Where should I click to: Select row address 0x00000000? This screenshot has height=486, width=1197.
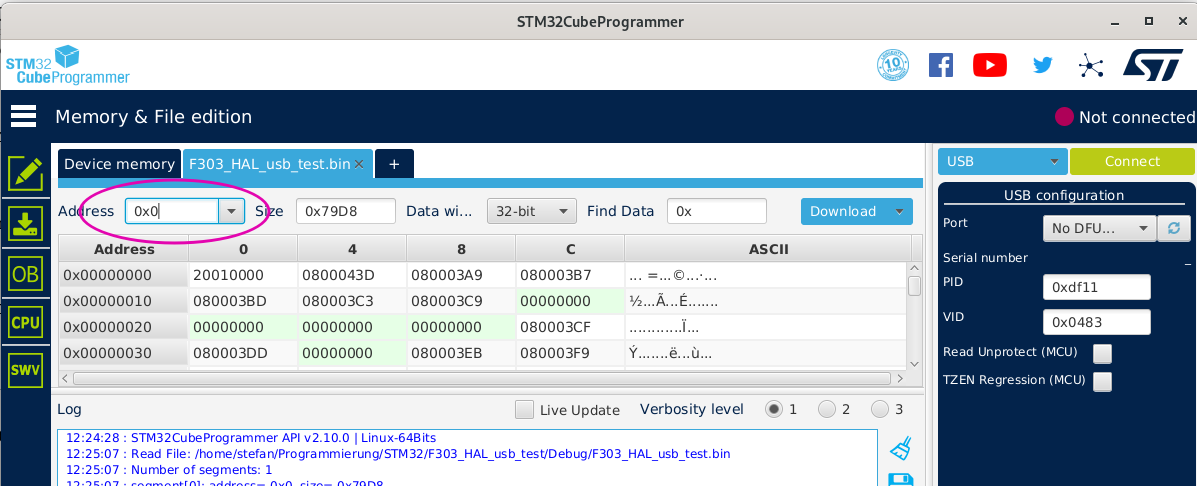124,275
